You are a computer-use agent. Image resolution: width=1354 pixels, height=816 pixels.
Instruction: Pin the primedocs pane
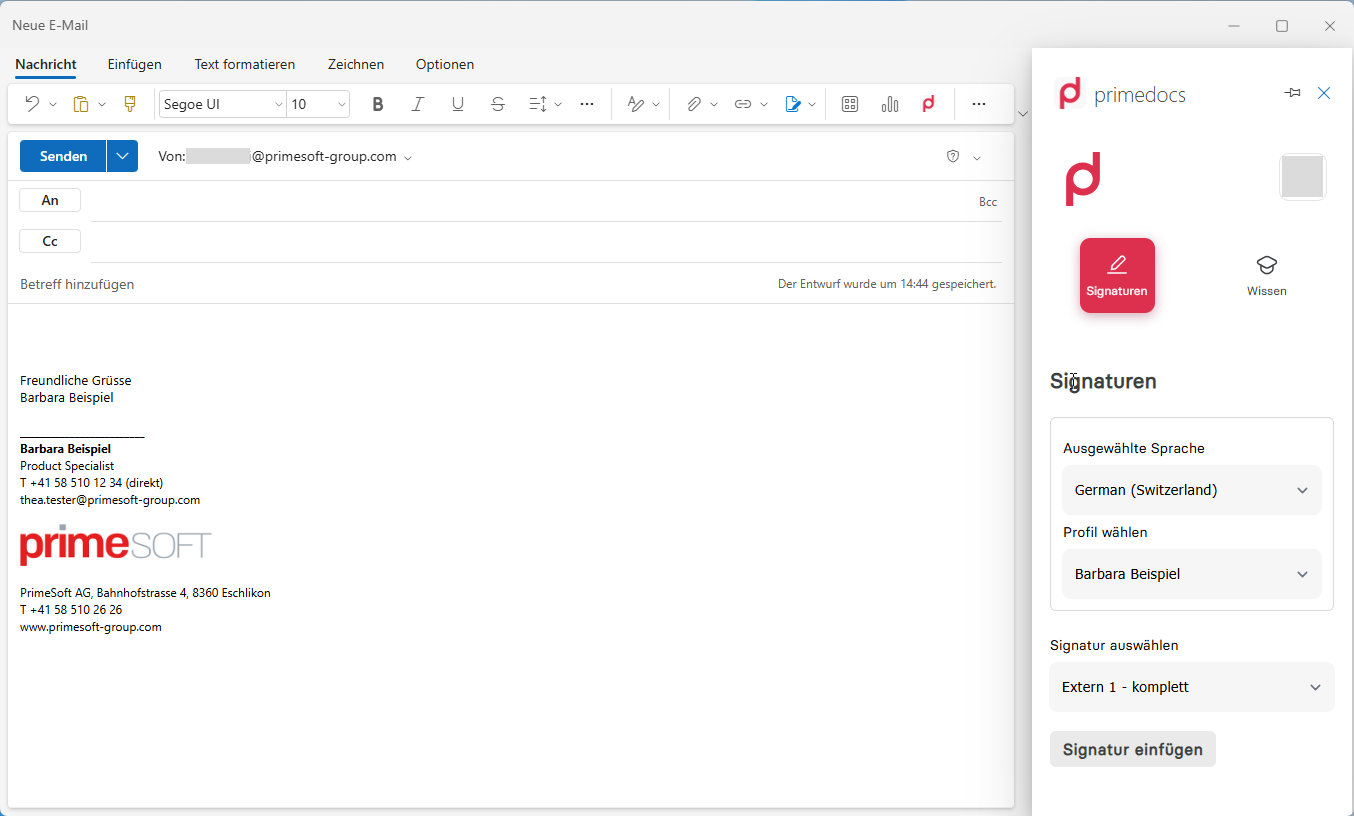click(x=1292, y=93)
